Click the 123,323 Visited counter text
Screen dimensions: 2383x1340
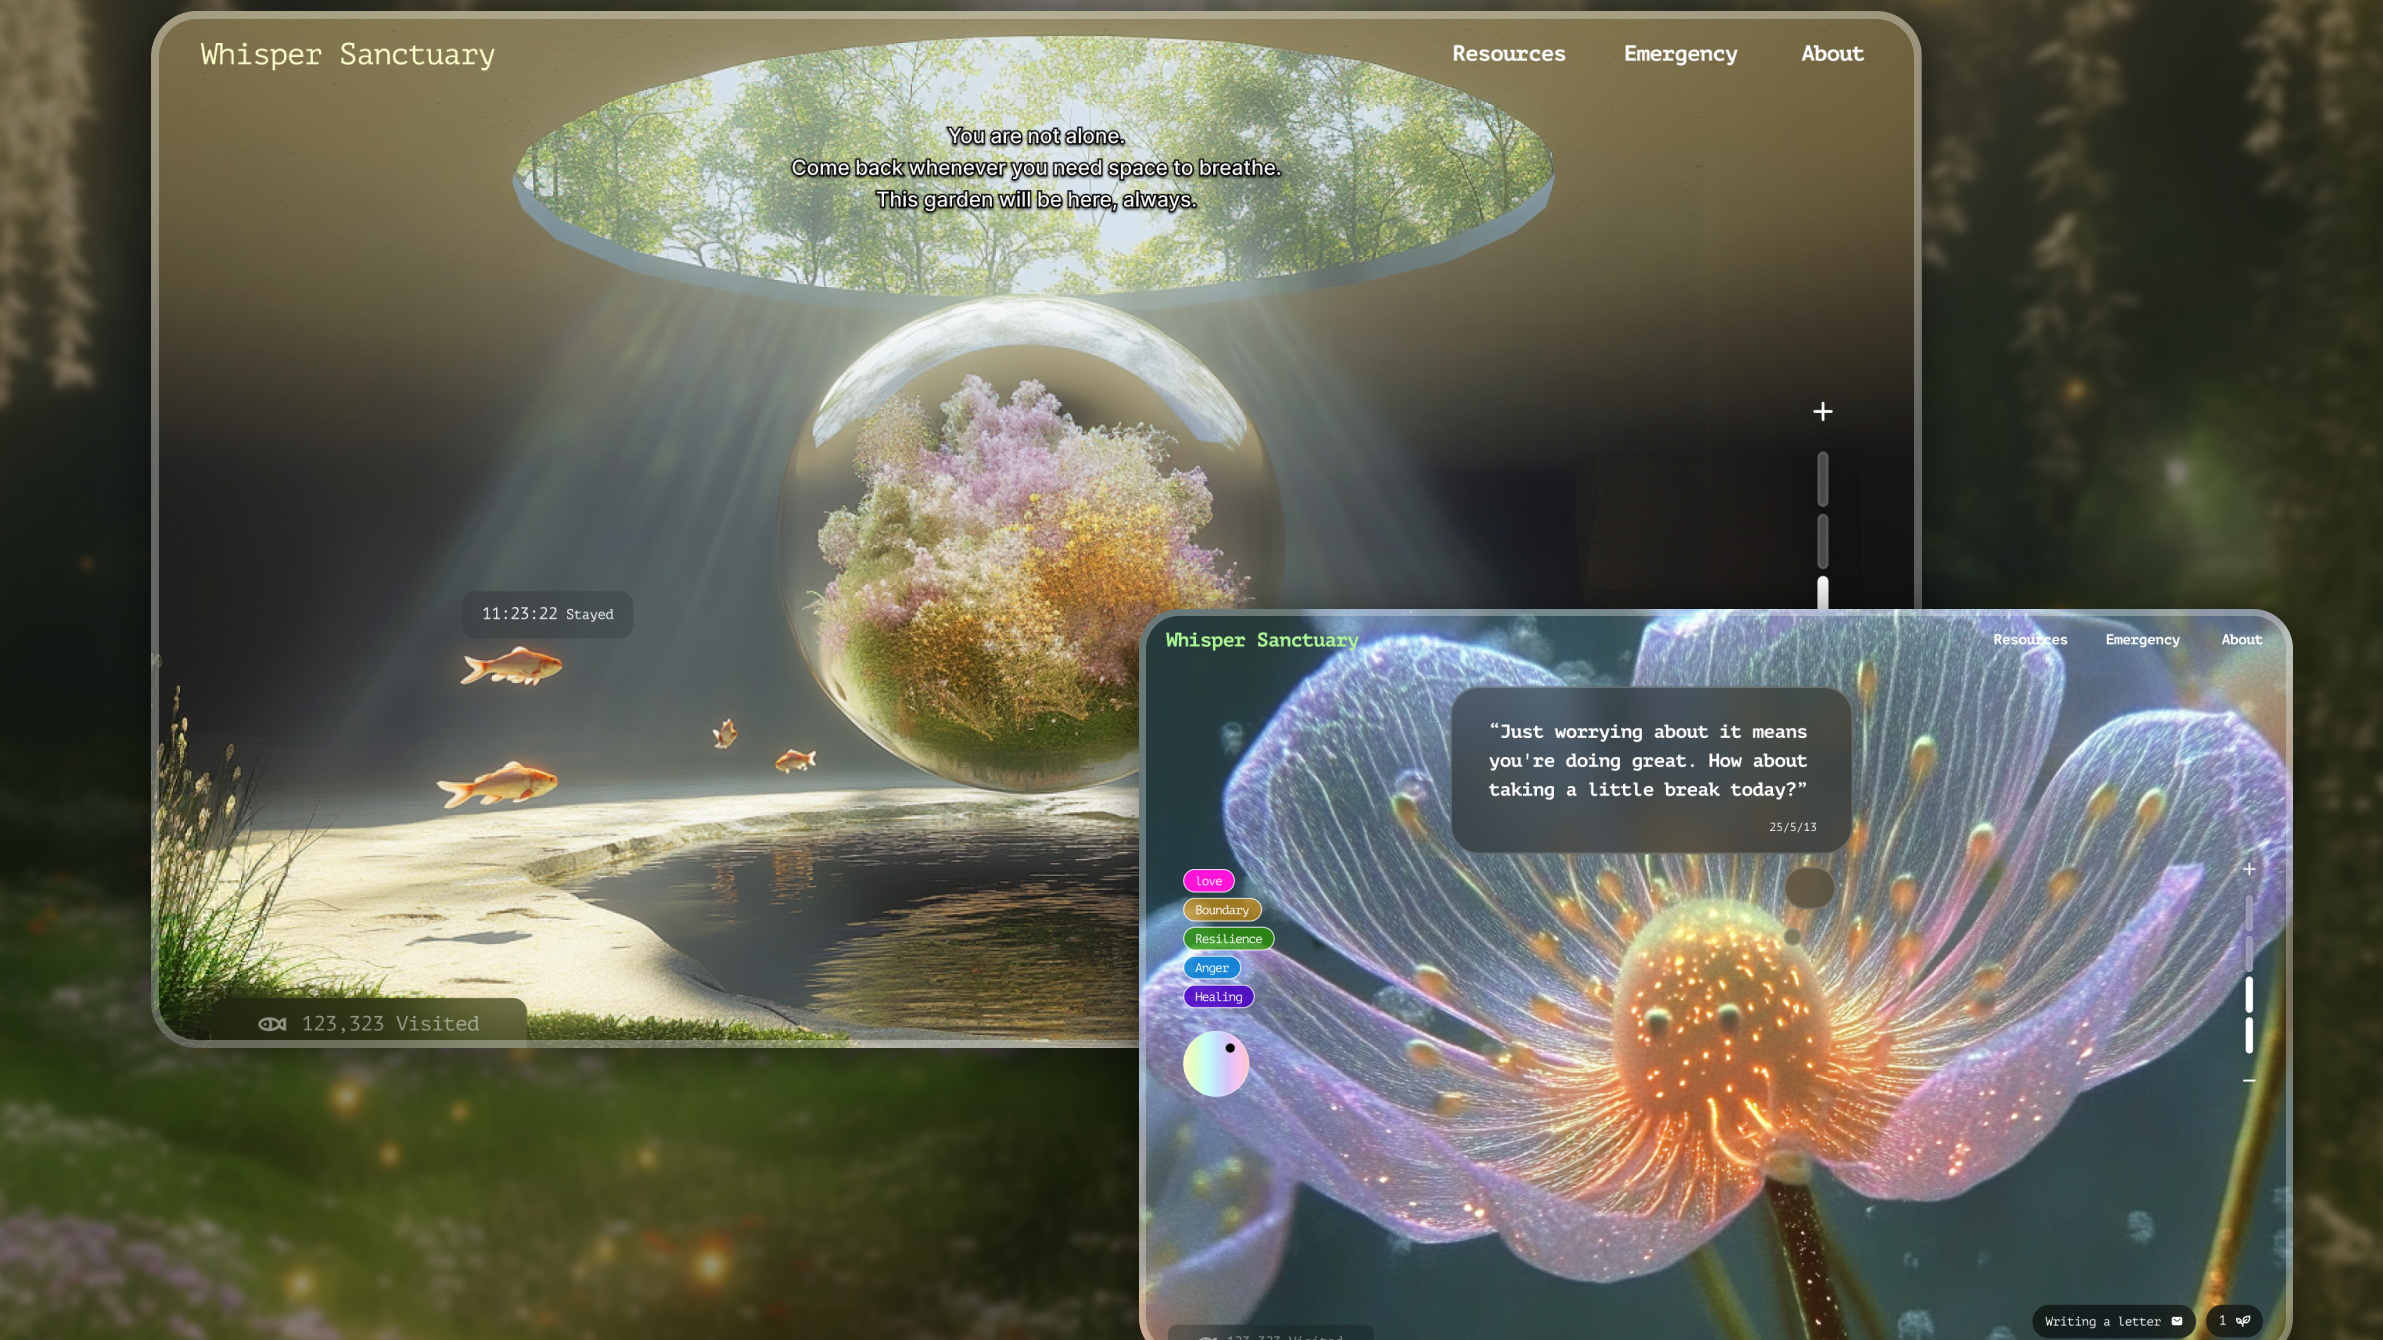click(x=390, y=1024)
